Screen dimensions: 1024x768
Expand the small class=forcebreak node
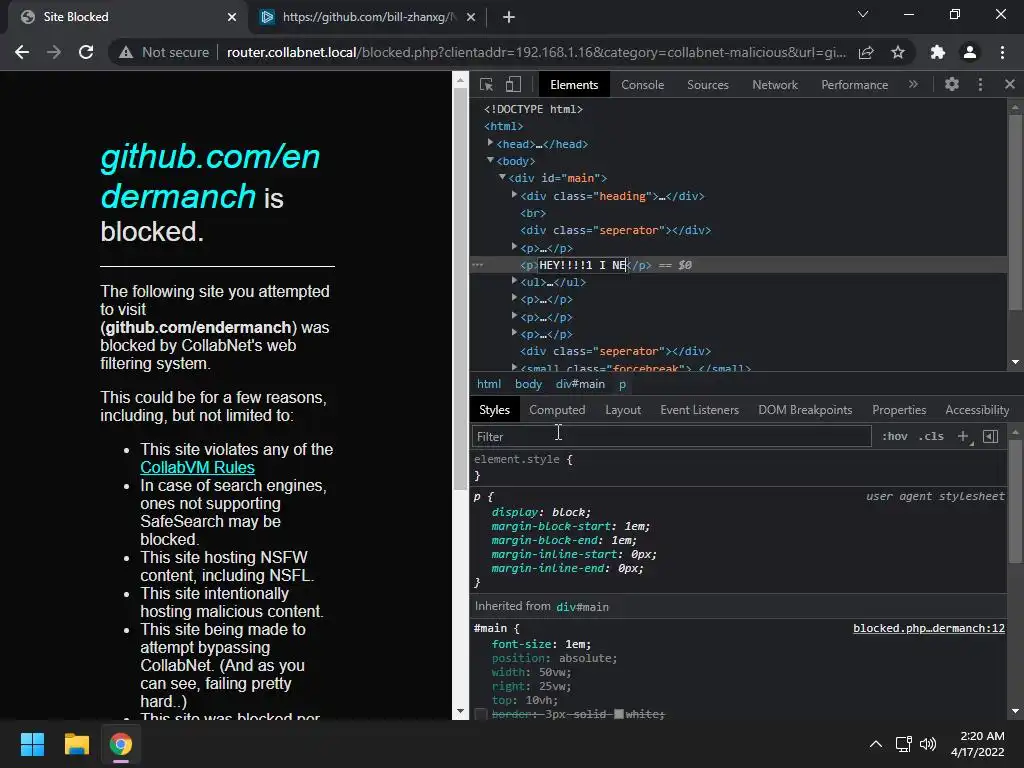pyautogui.click(x=514, y=367)
